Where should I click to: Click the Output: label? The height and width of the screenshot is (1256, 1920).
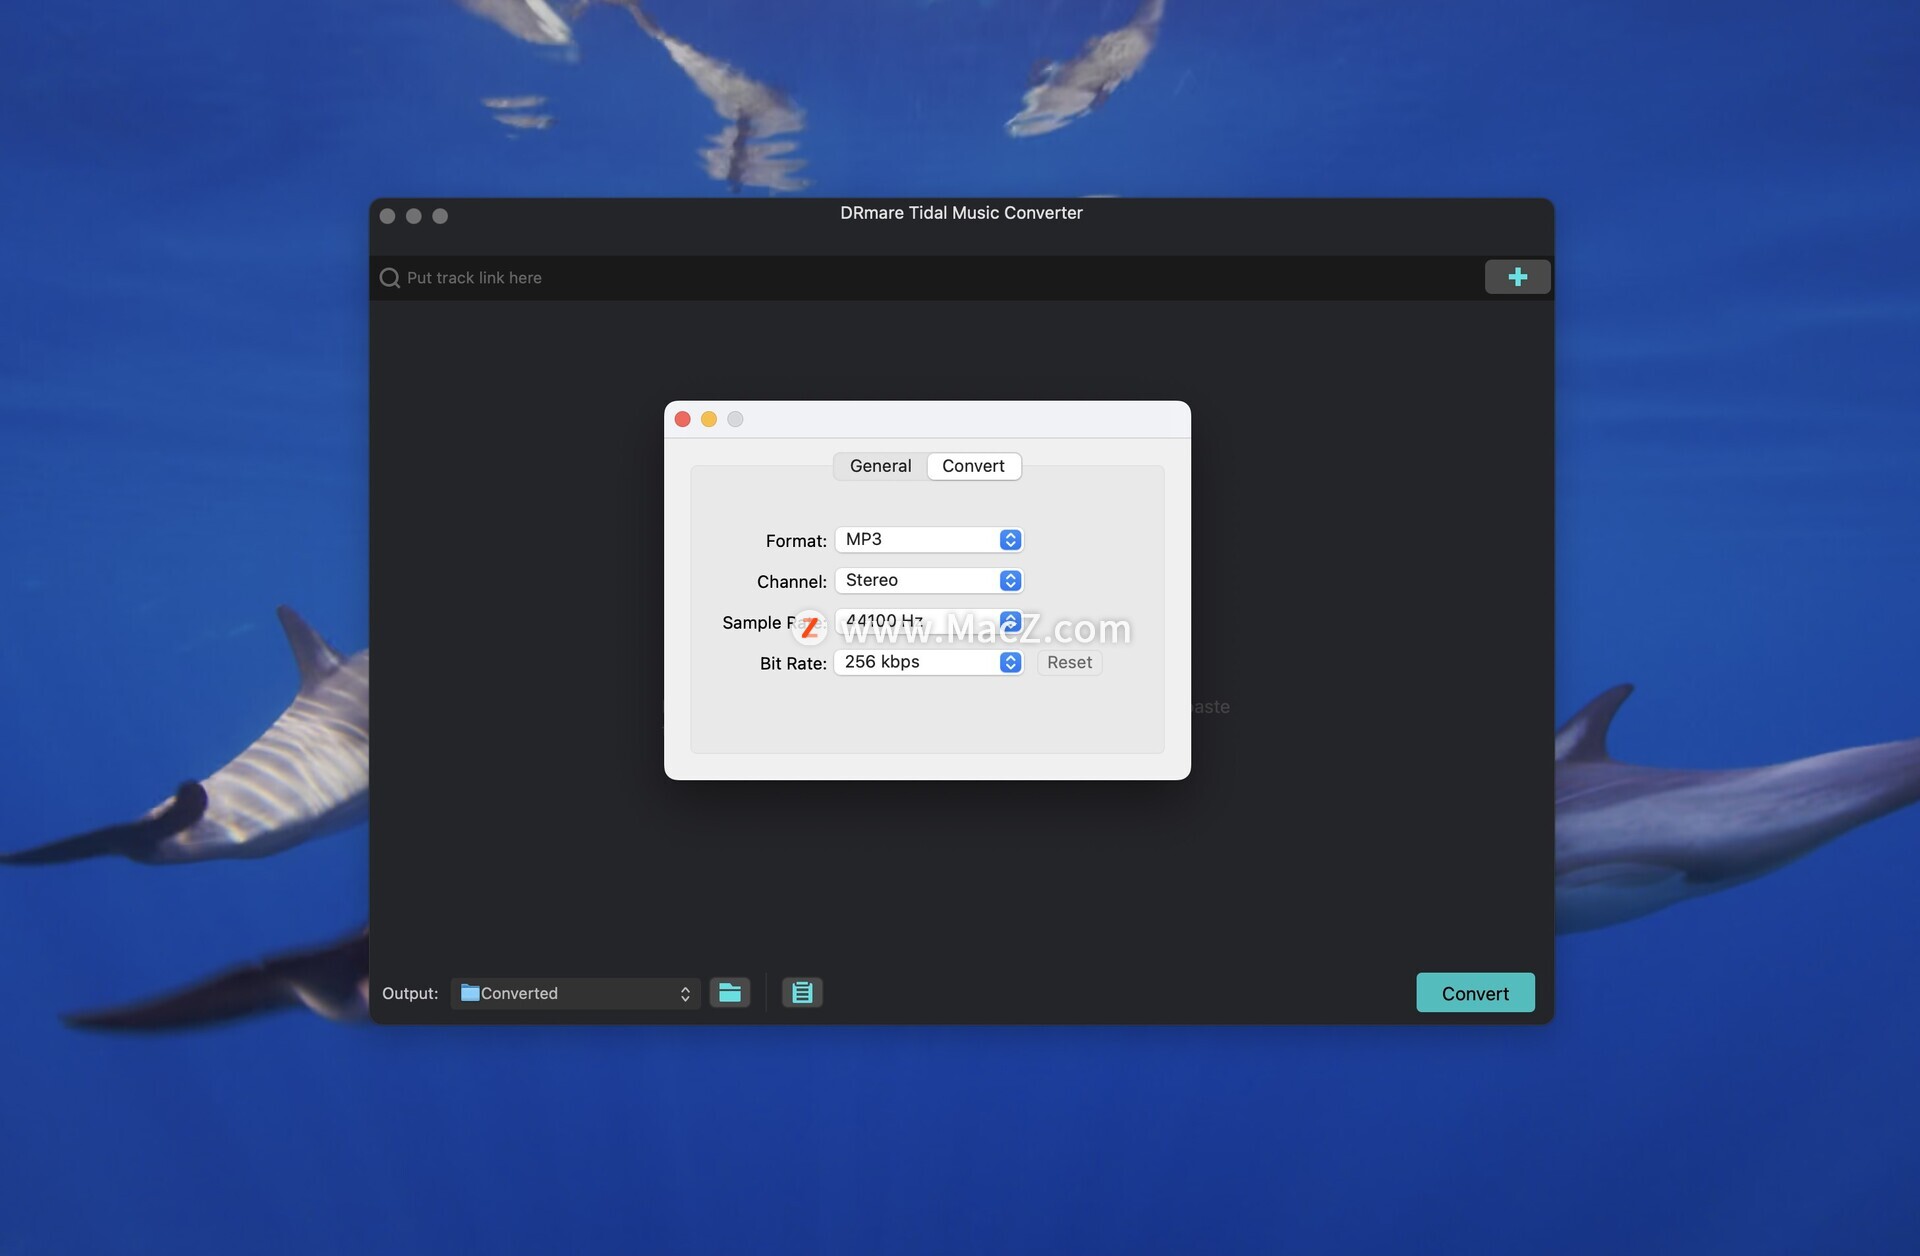pos(410,993)
